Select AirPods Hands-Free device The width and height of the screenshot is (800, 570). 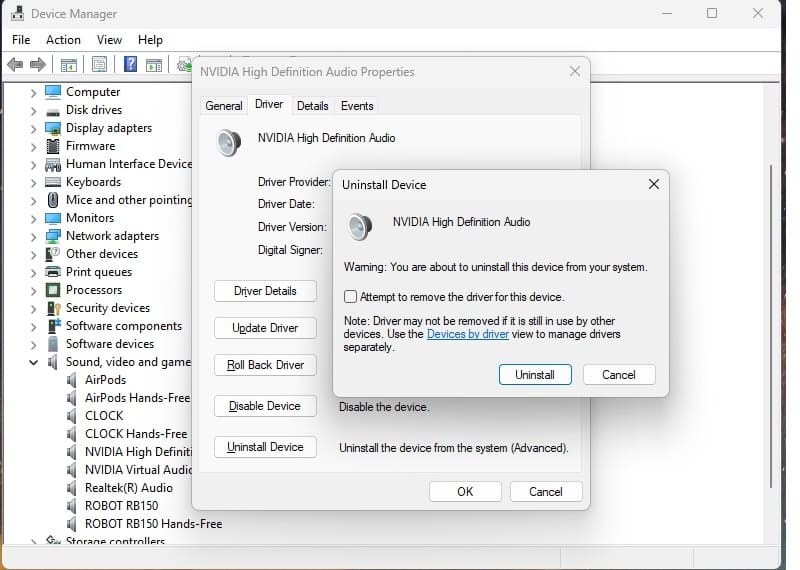pos(137,398)
